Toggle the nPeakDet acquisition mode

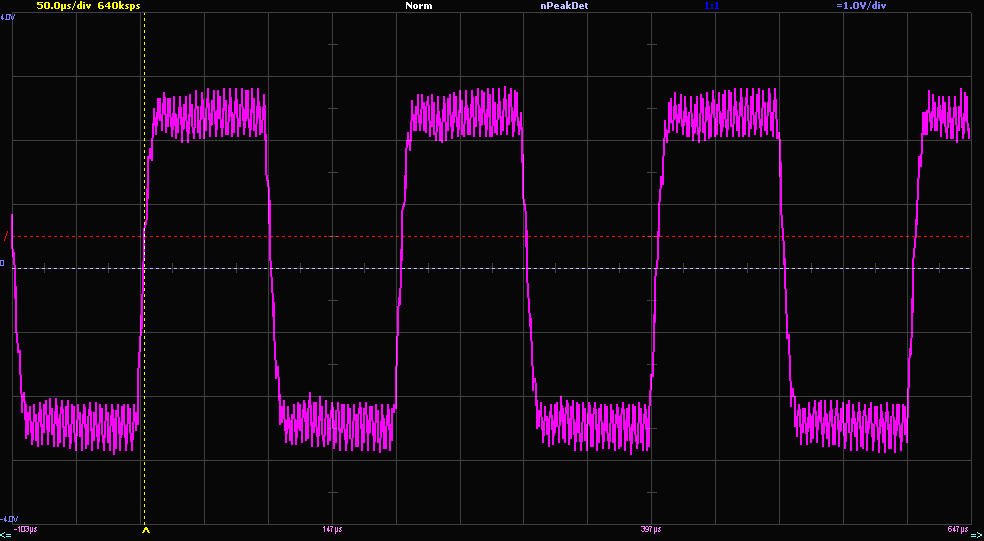[563, 6]
